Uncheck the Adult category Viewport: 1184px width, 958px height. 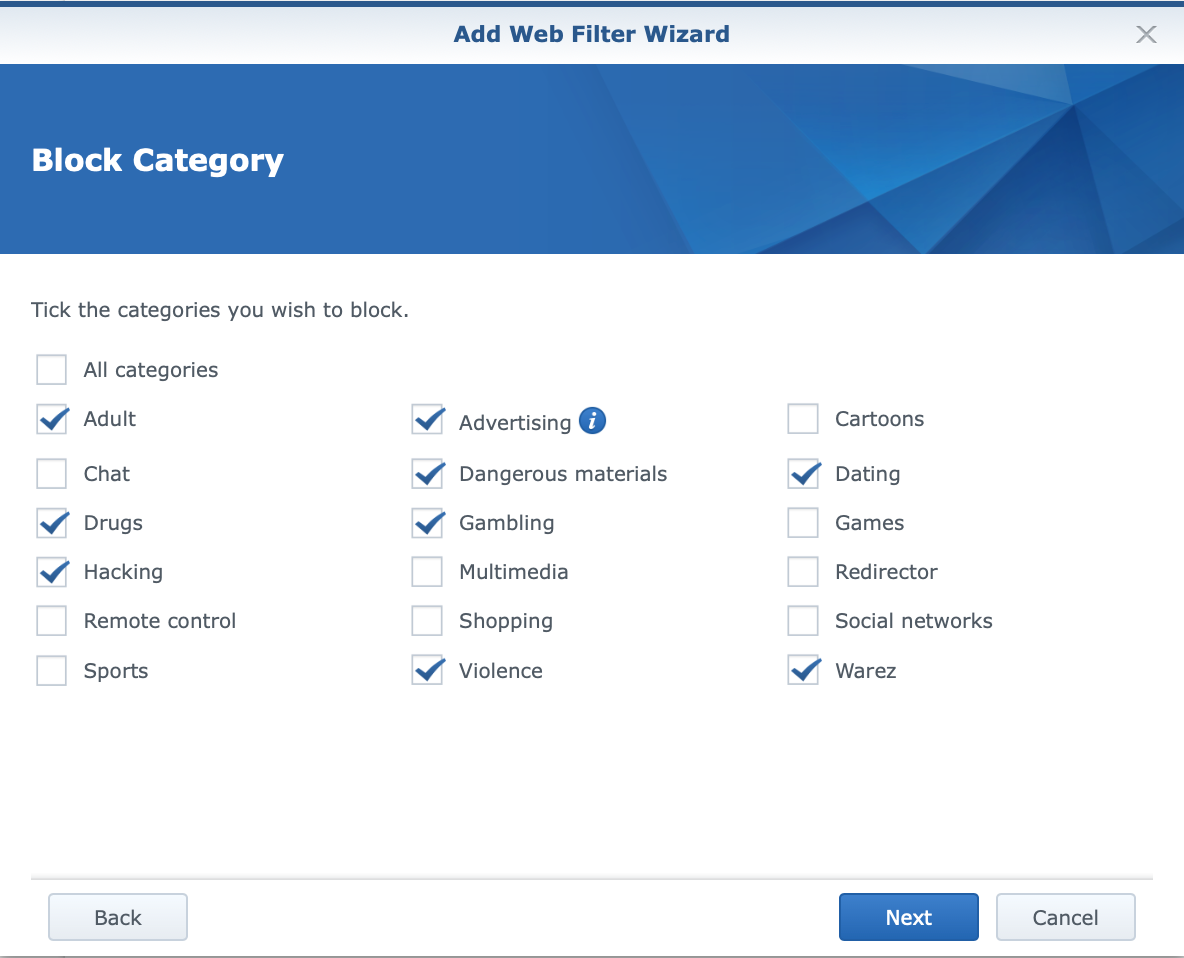[51, 419]
